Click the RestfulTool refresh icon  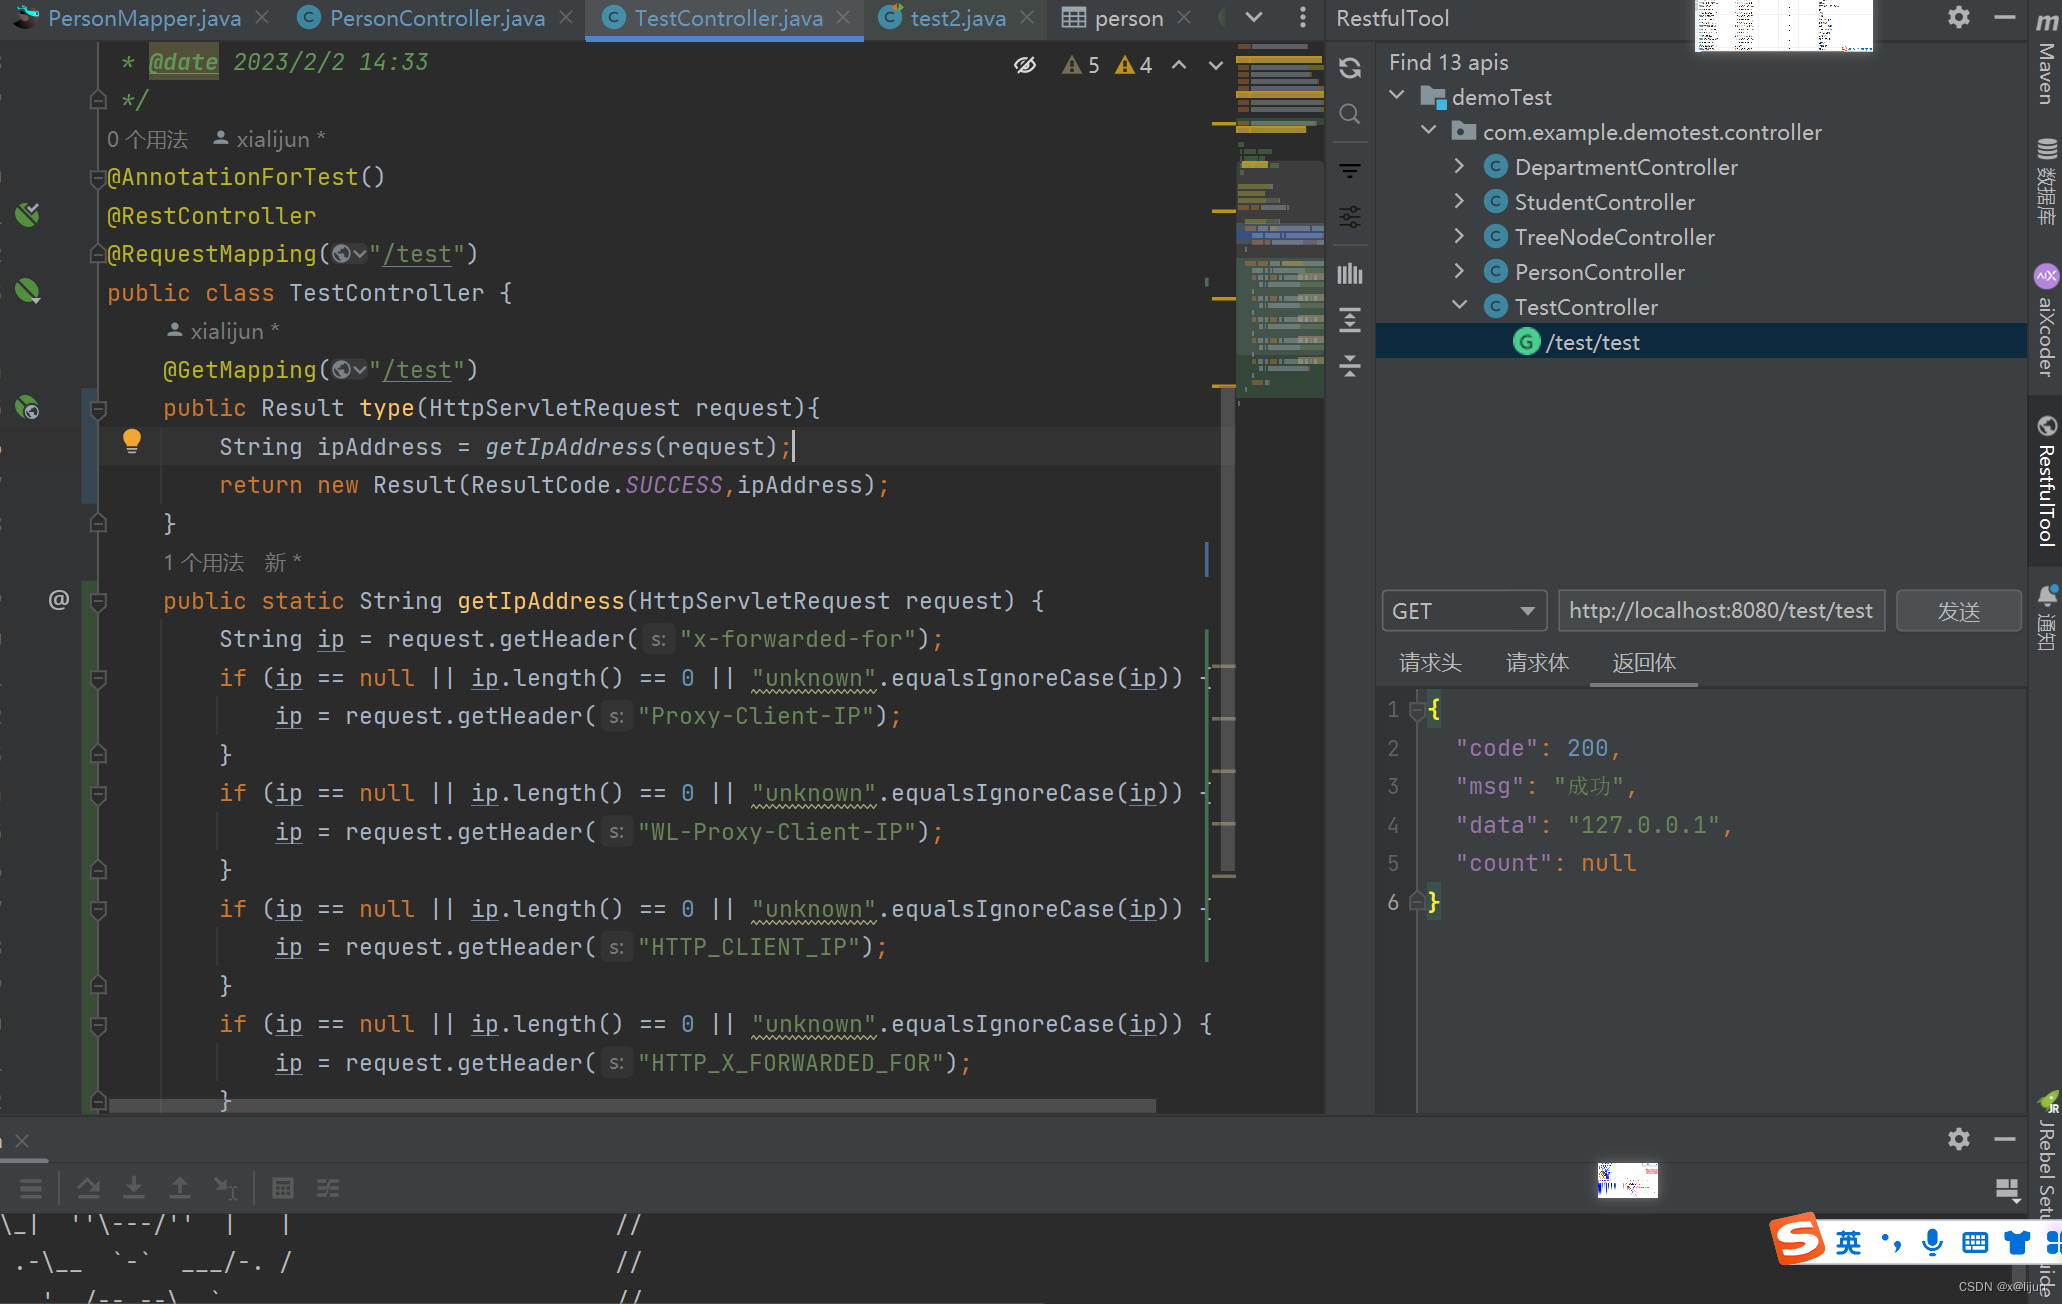(1350, 68)
